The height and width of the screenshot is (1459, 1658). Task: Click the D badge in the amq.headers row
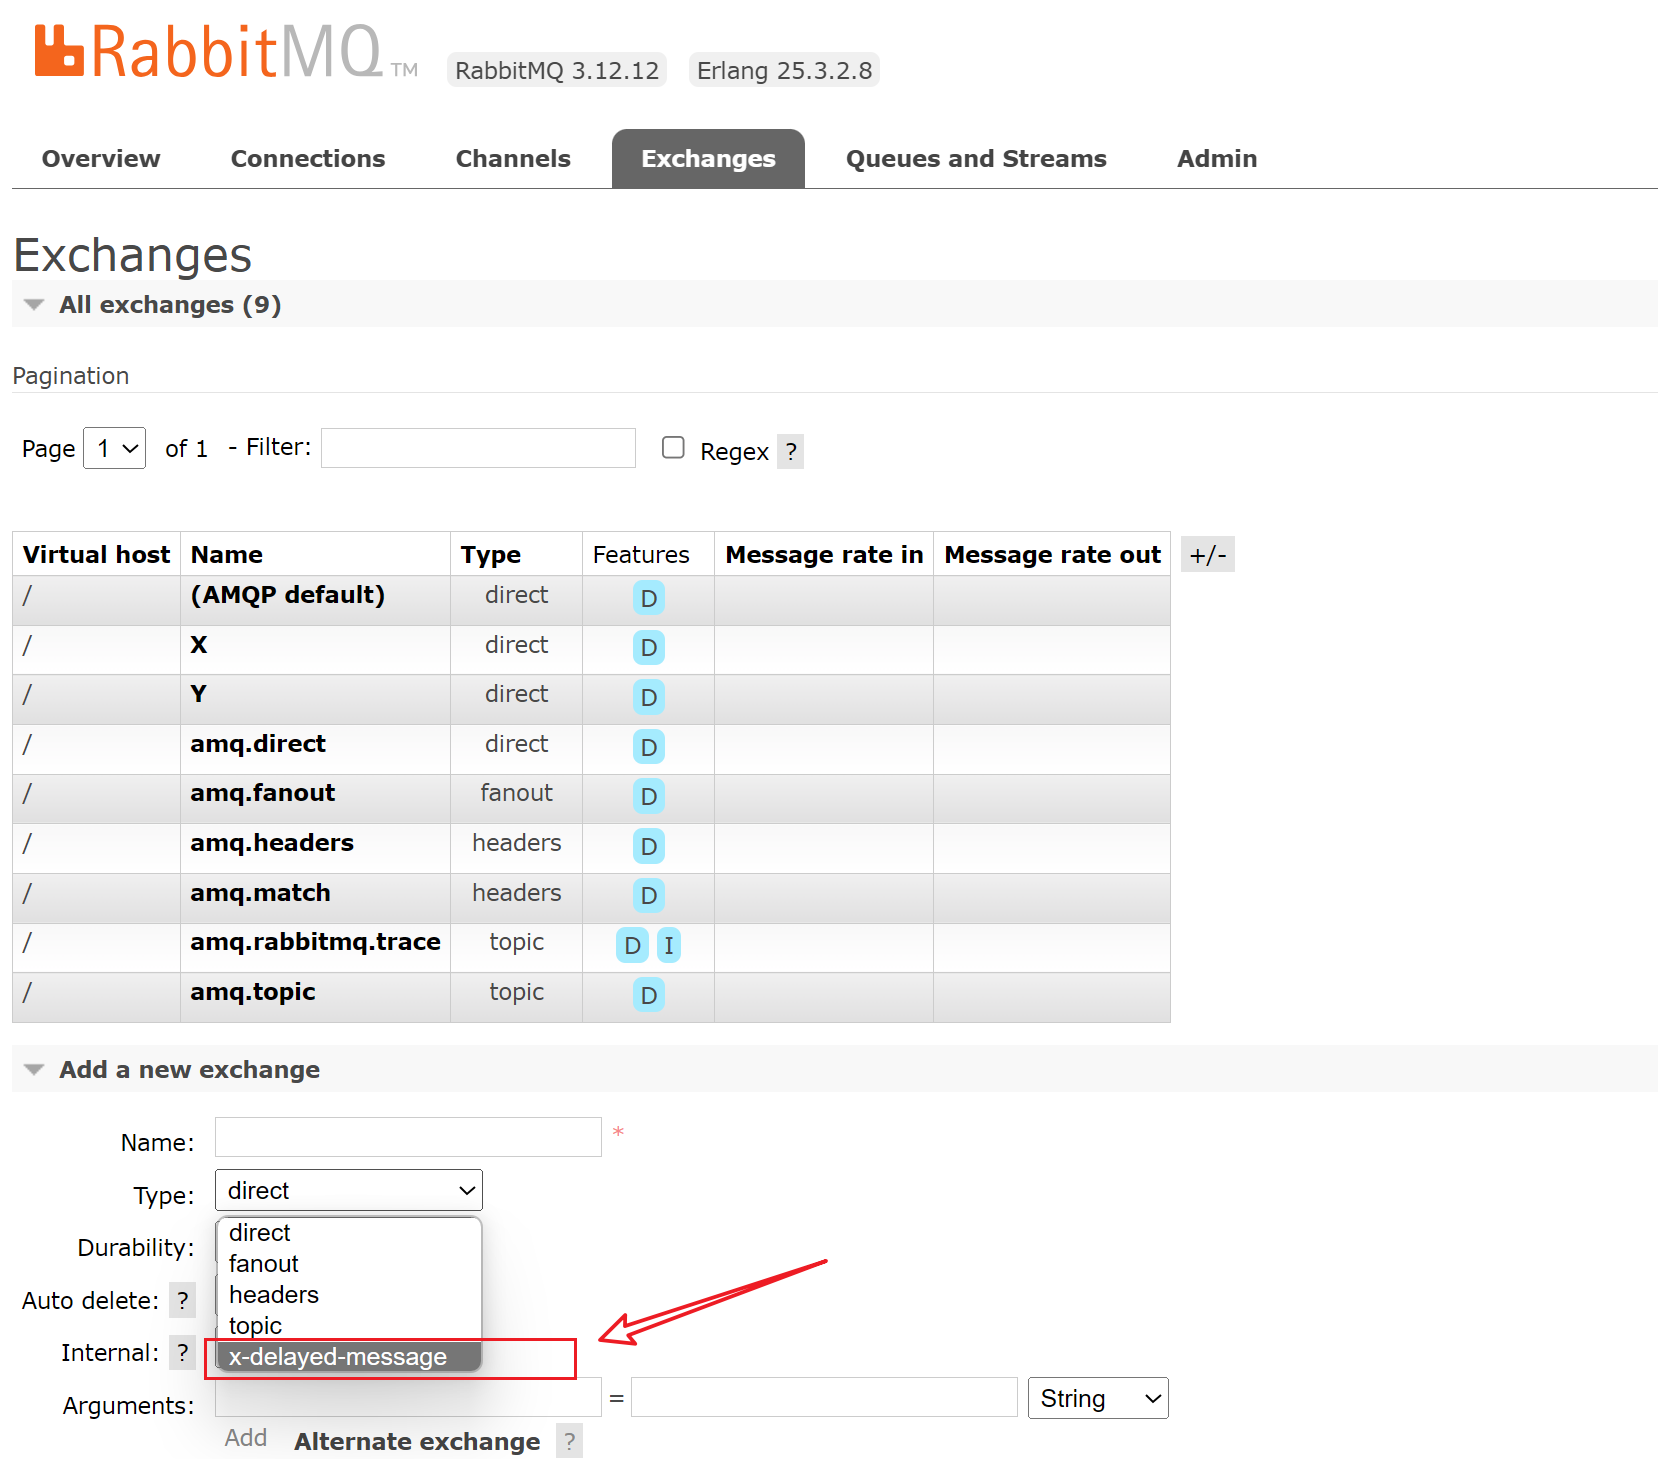[x=649, y=846]
